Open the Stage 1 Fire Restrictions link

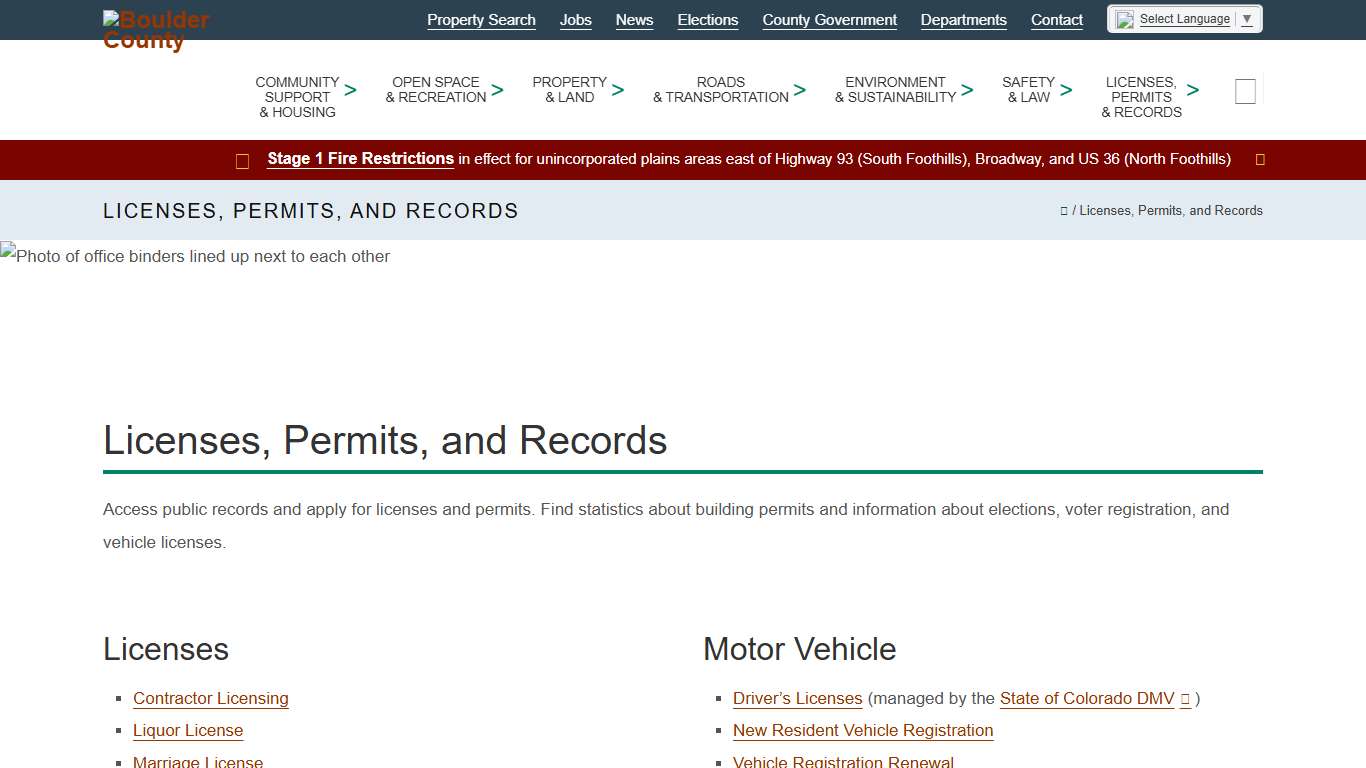coord(360,158)
